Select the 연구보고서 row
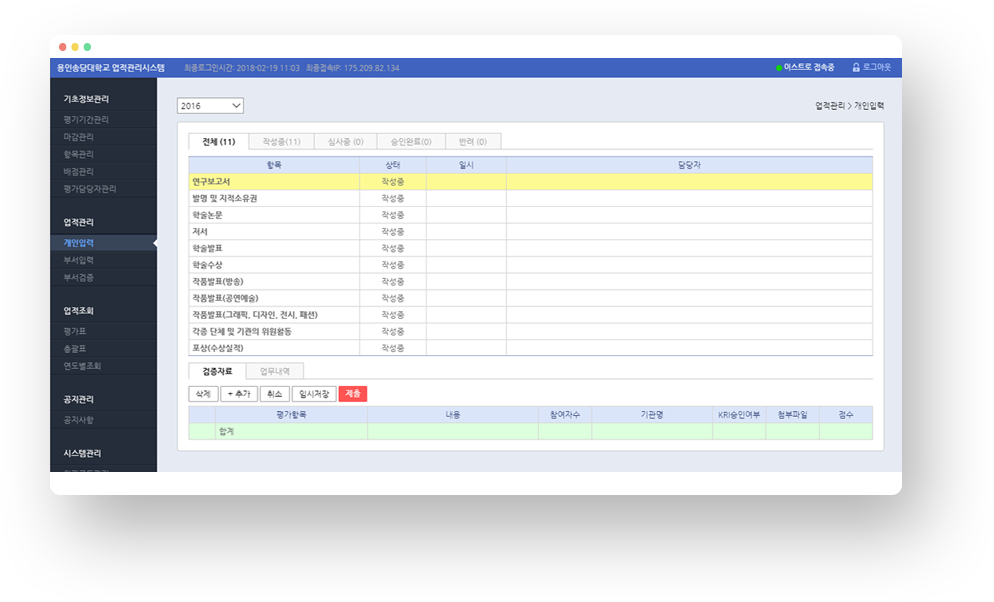This screenshot has height=602, width=994. (531, 182)
